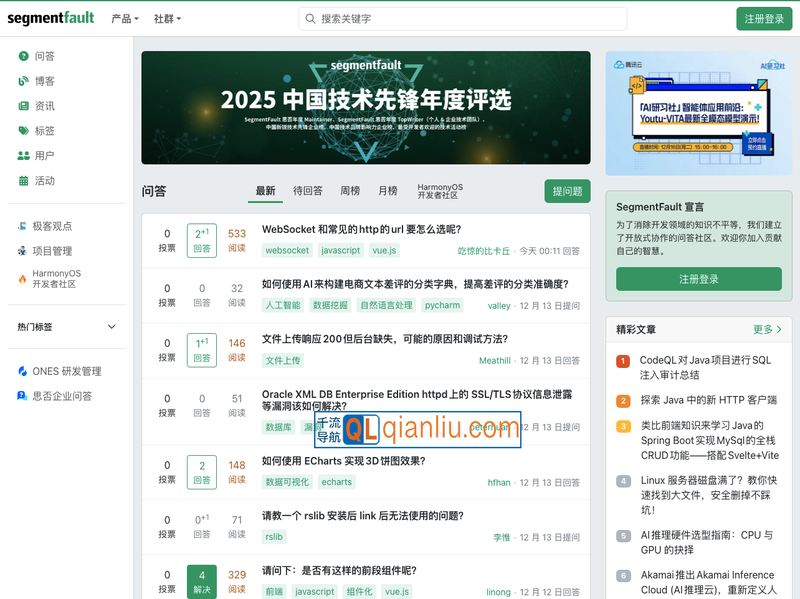Open 极客观点 via its sidebar icon

pos(23,226)
